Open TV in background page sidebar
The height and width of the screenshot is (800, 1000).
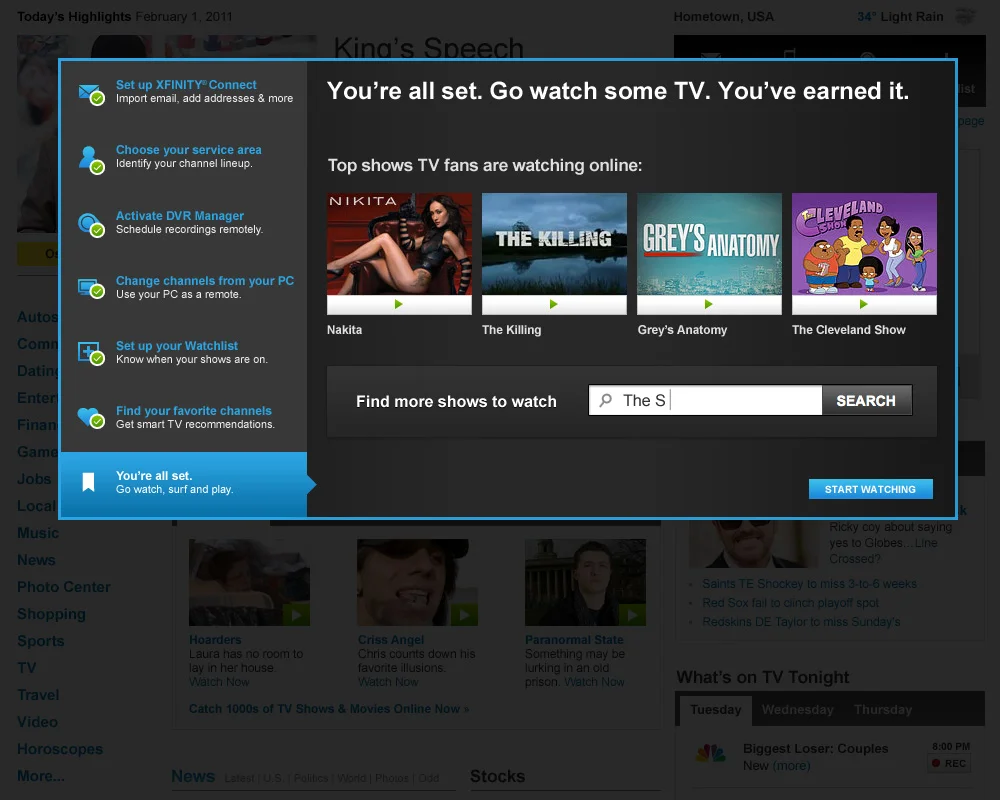27,667
